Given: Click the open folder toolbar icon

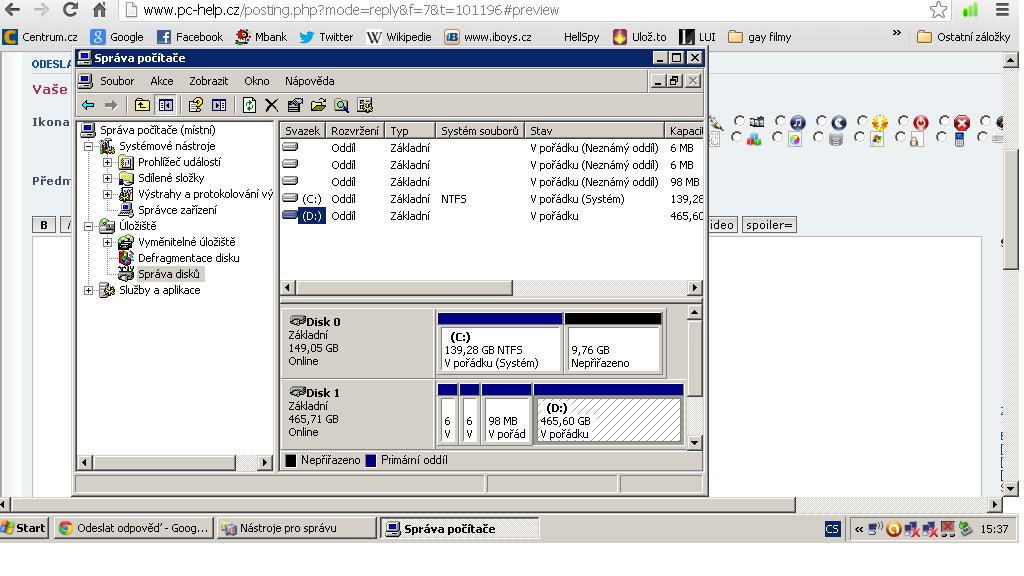Looking at the screenshot, I should (x=318, y=105).
